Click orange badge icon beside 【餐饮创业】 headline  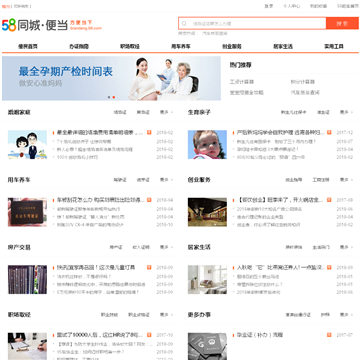(x=329, y=200)
